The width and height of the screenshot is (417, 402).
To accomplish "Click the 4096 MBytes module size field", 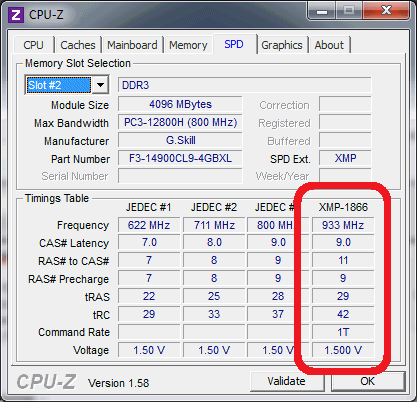I will click(x=180, y=104).
